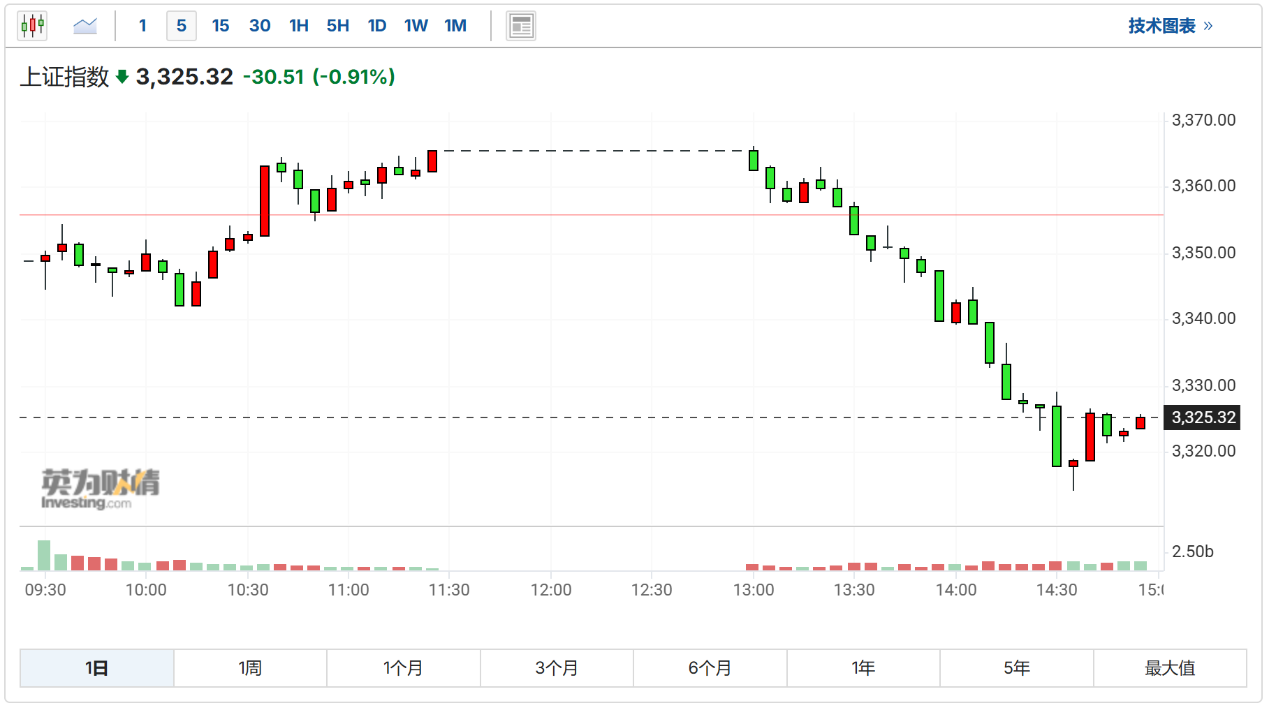The height and width of the screenshot is (710, 1269).
Task: Switch to the 1H interval
Action: coord(298,25)
